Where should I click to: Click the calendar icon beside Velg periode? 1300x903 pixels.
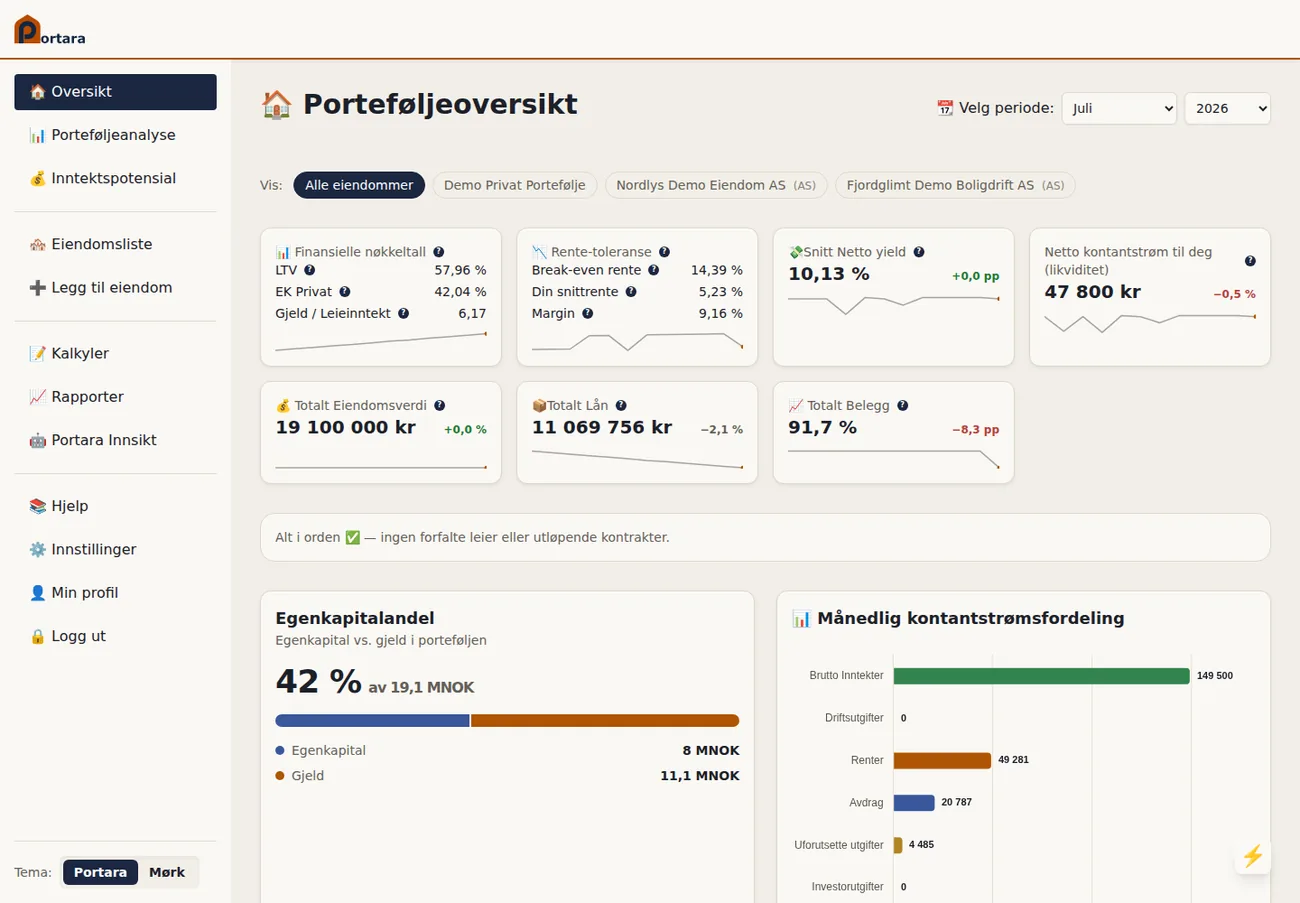[945, 108]
